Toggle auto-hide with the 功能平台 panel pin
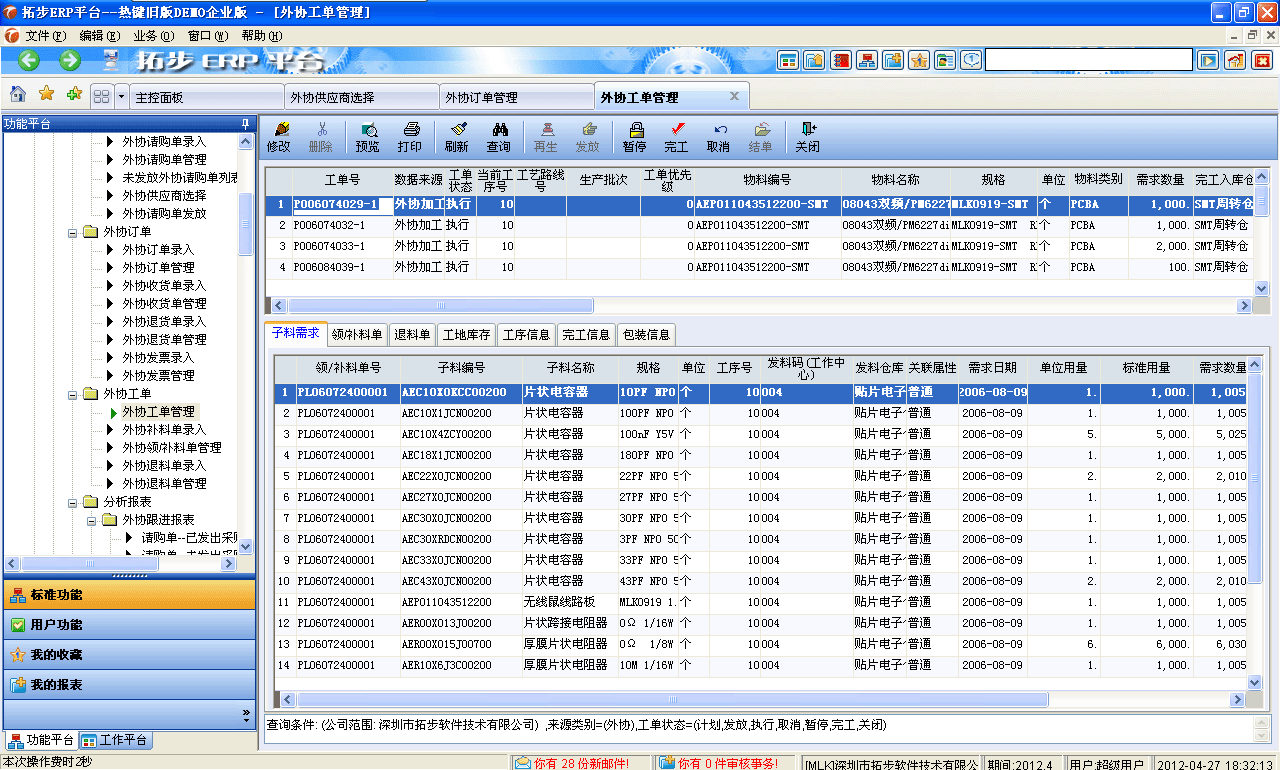This screenshot has height=770, width=1280. pos(244,124)
